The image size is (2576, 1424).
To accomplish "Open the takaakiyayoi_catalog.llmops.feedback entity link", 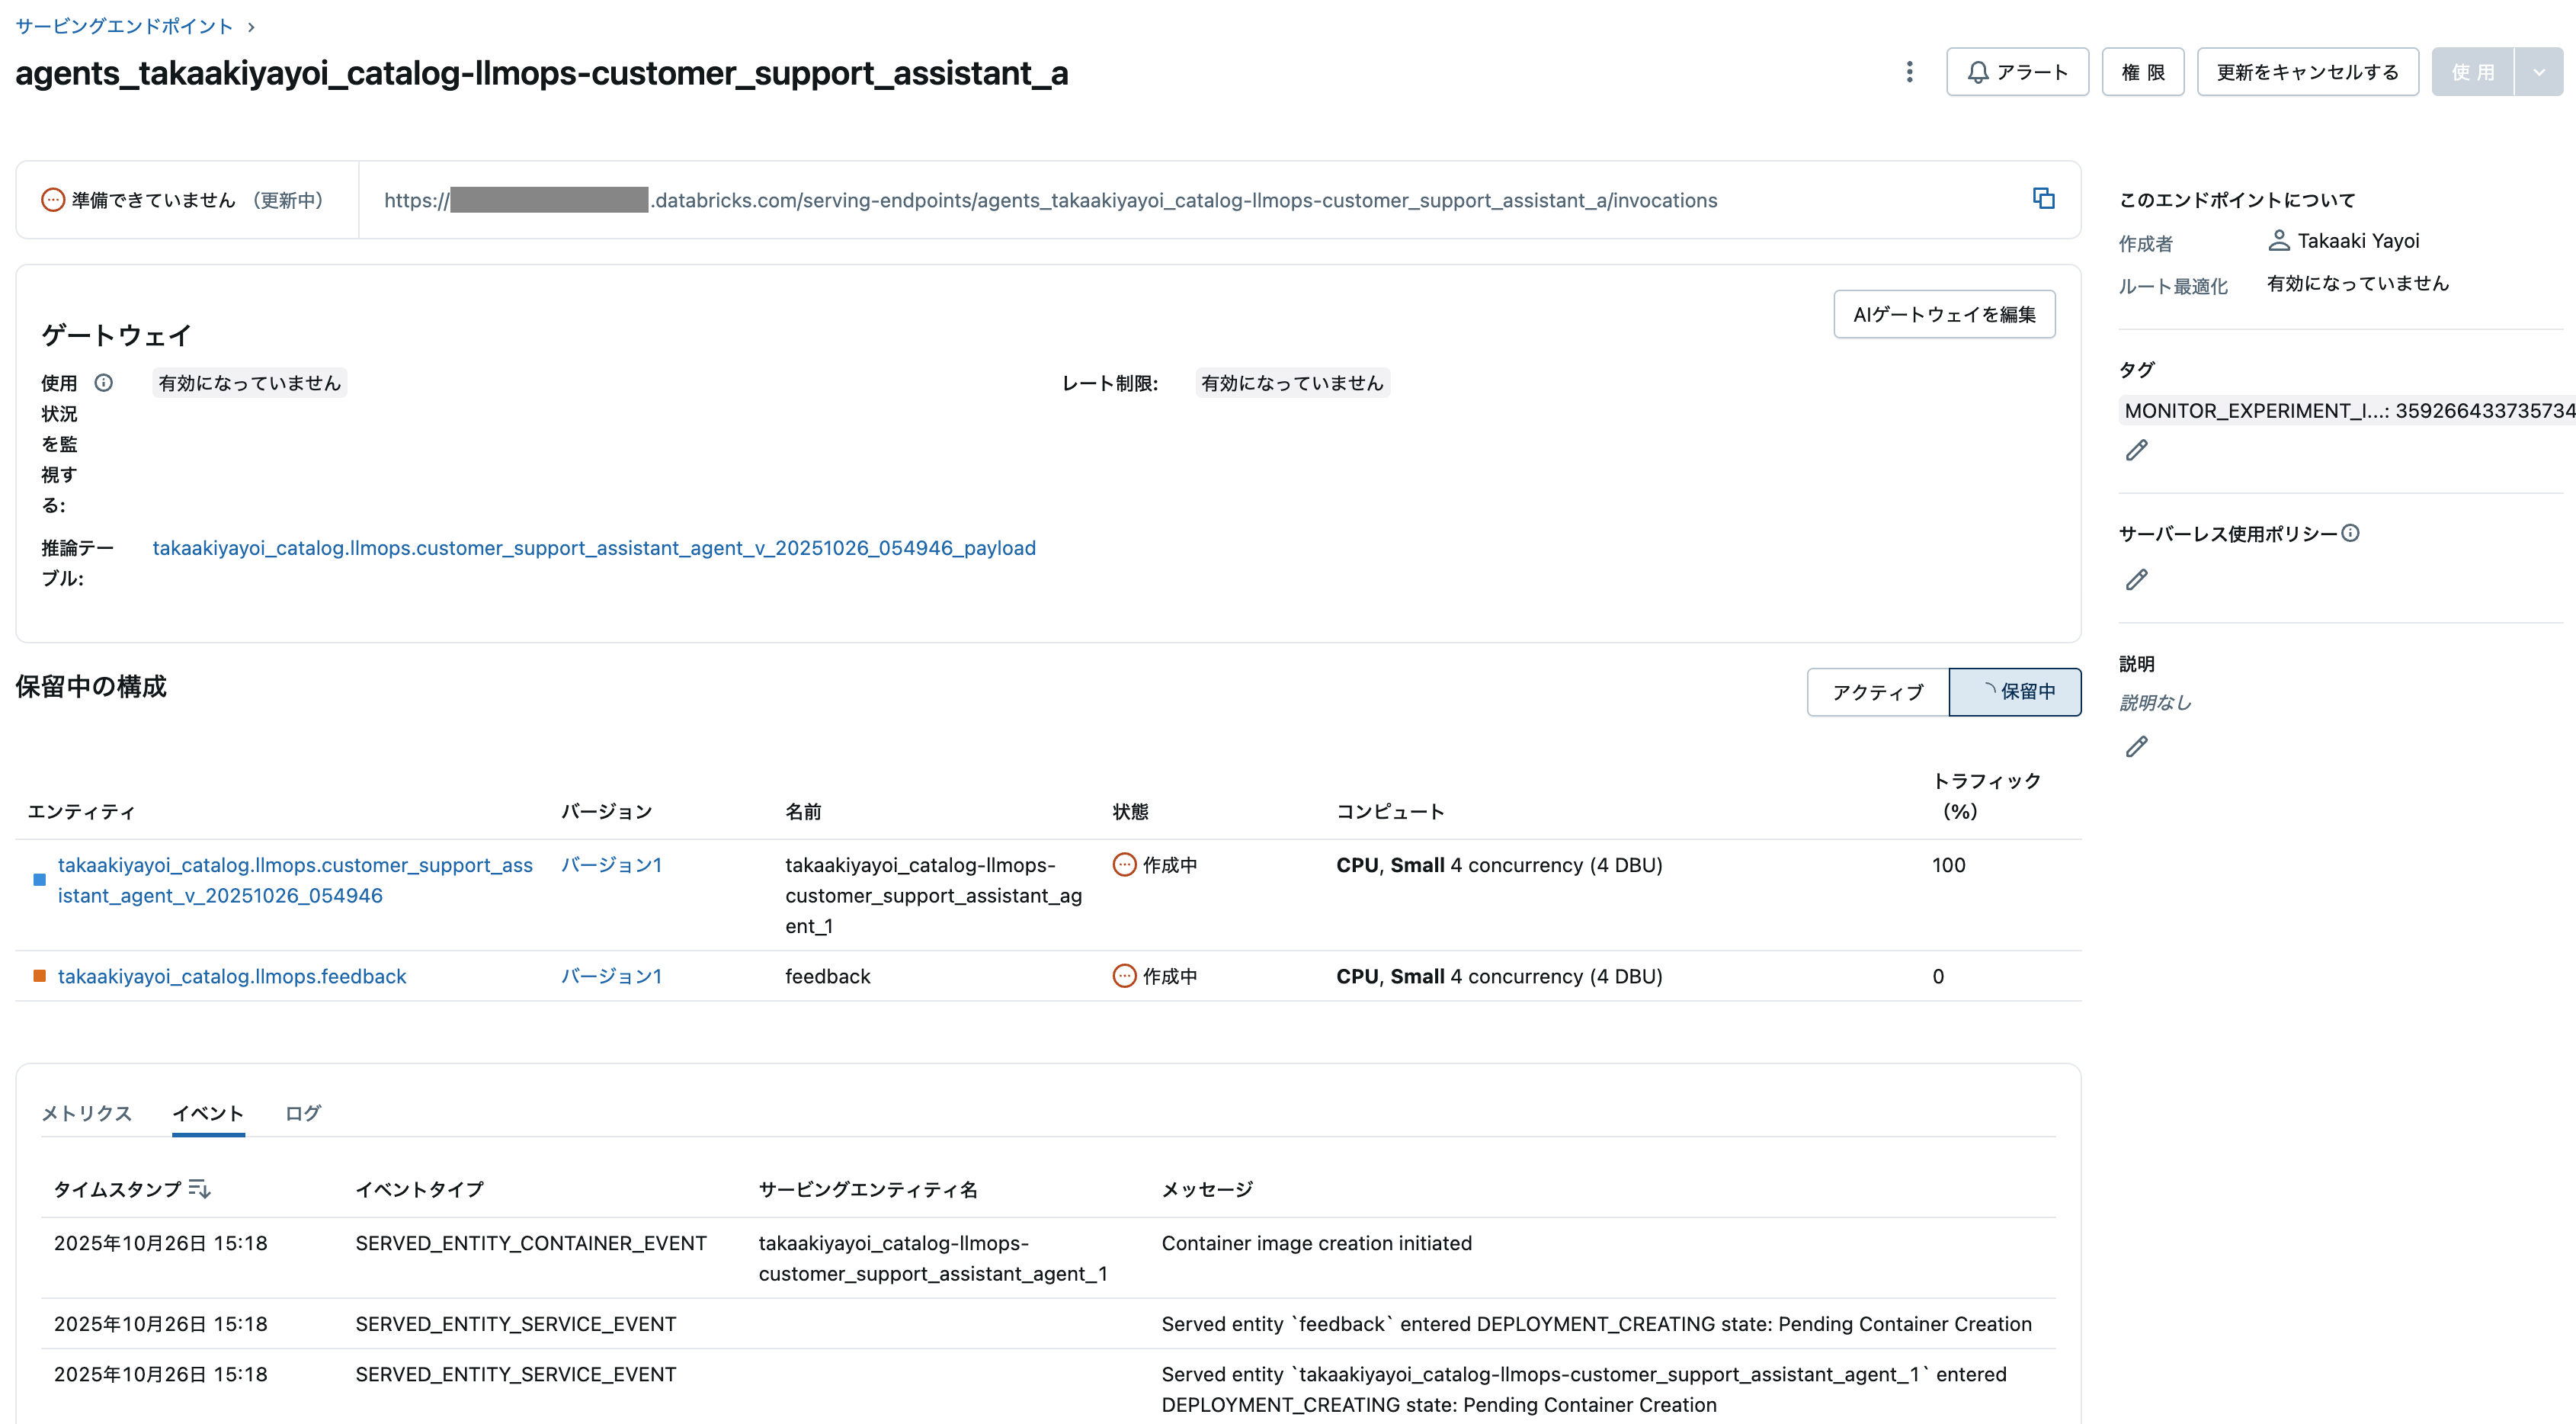I will click(232, 976).
